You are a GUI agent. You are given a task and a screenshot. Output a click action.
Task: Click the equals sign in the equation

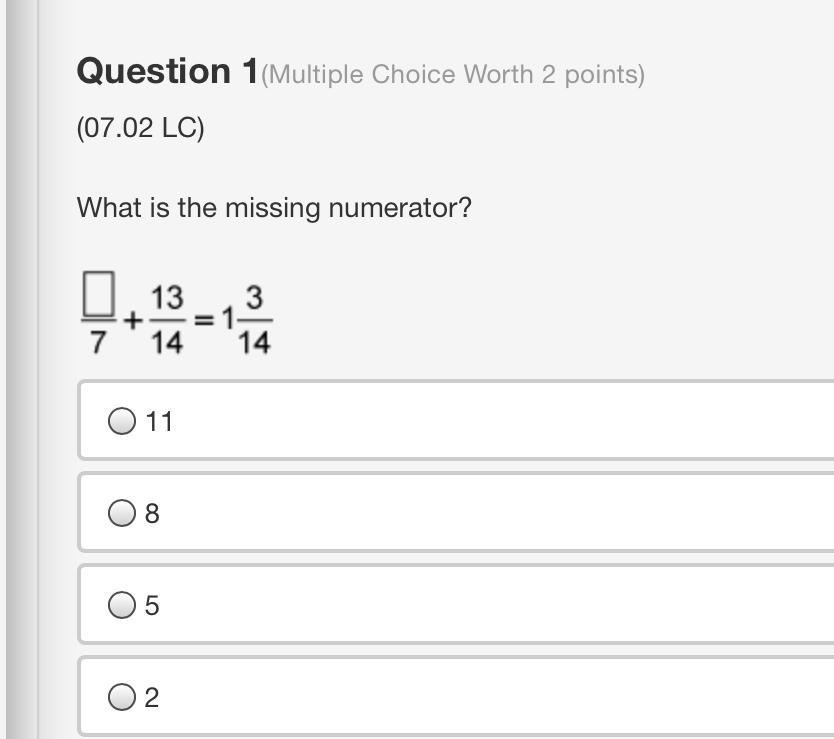[x=204, y=320]
